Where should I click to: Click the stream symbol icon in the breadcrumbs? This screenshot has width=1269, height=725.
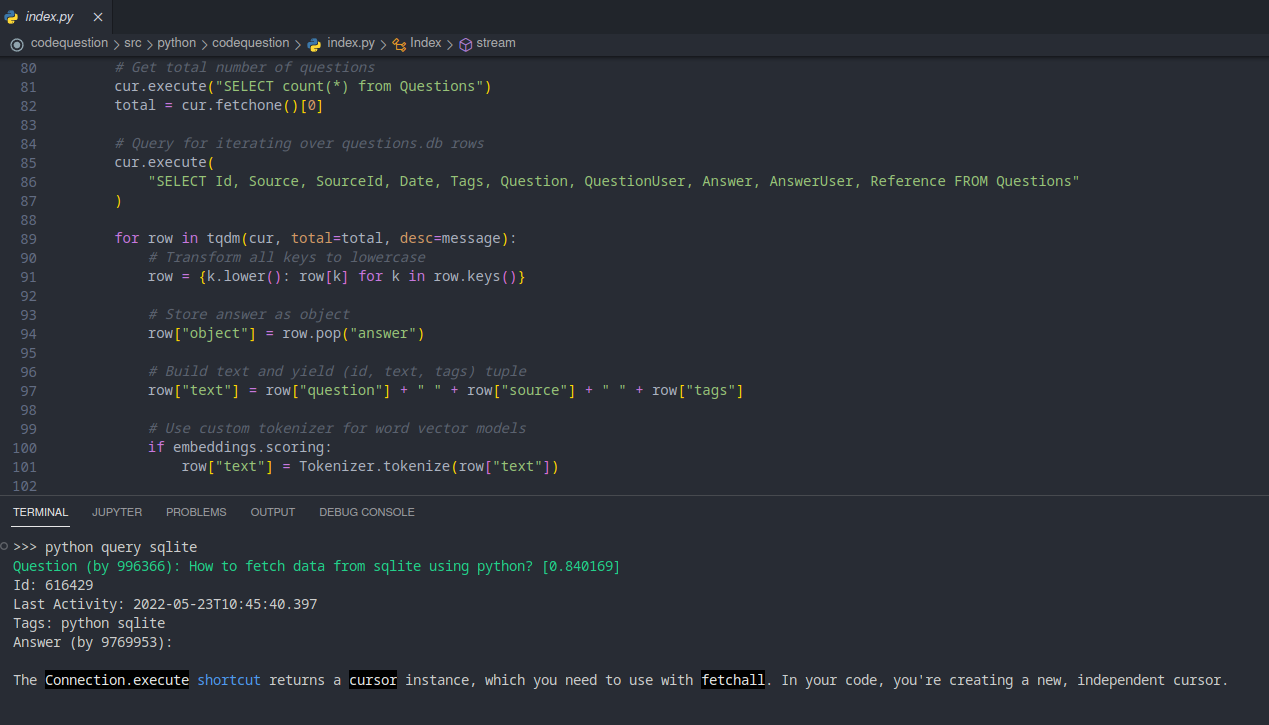tap(465, 43)
